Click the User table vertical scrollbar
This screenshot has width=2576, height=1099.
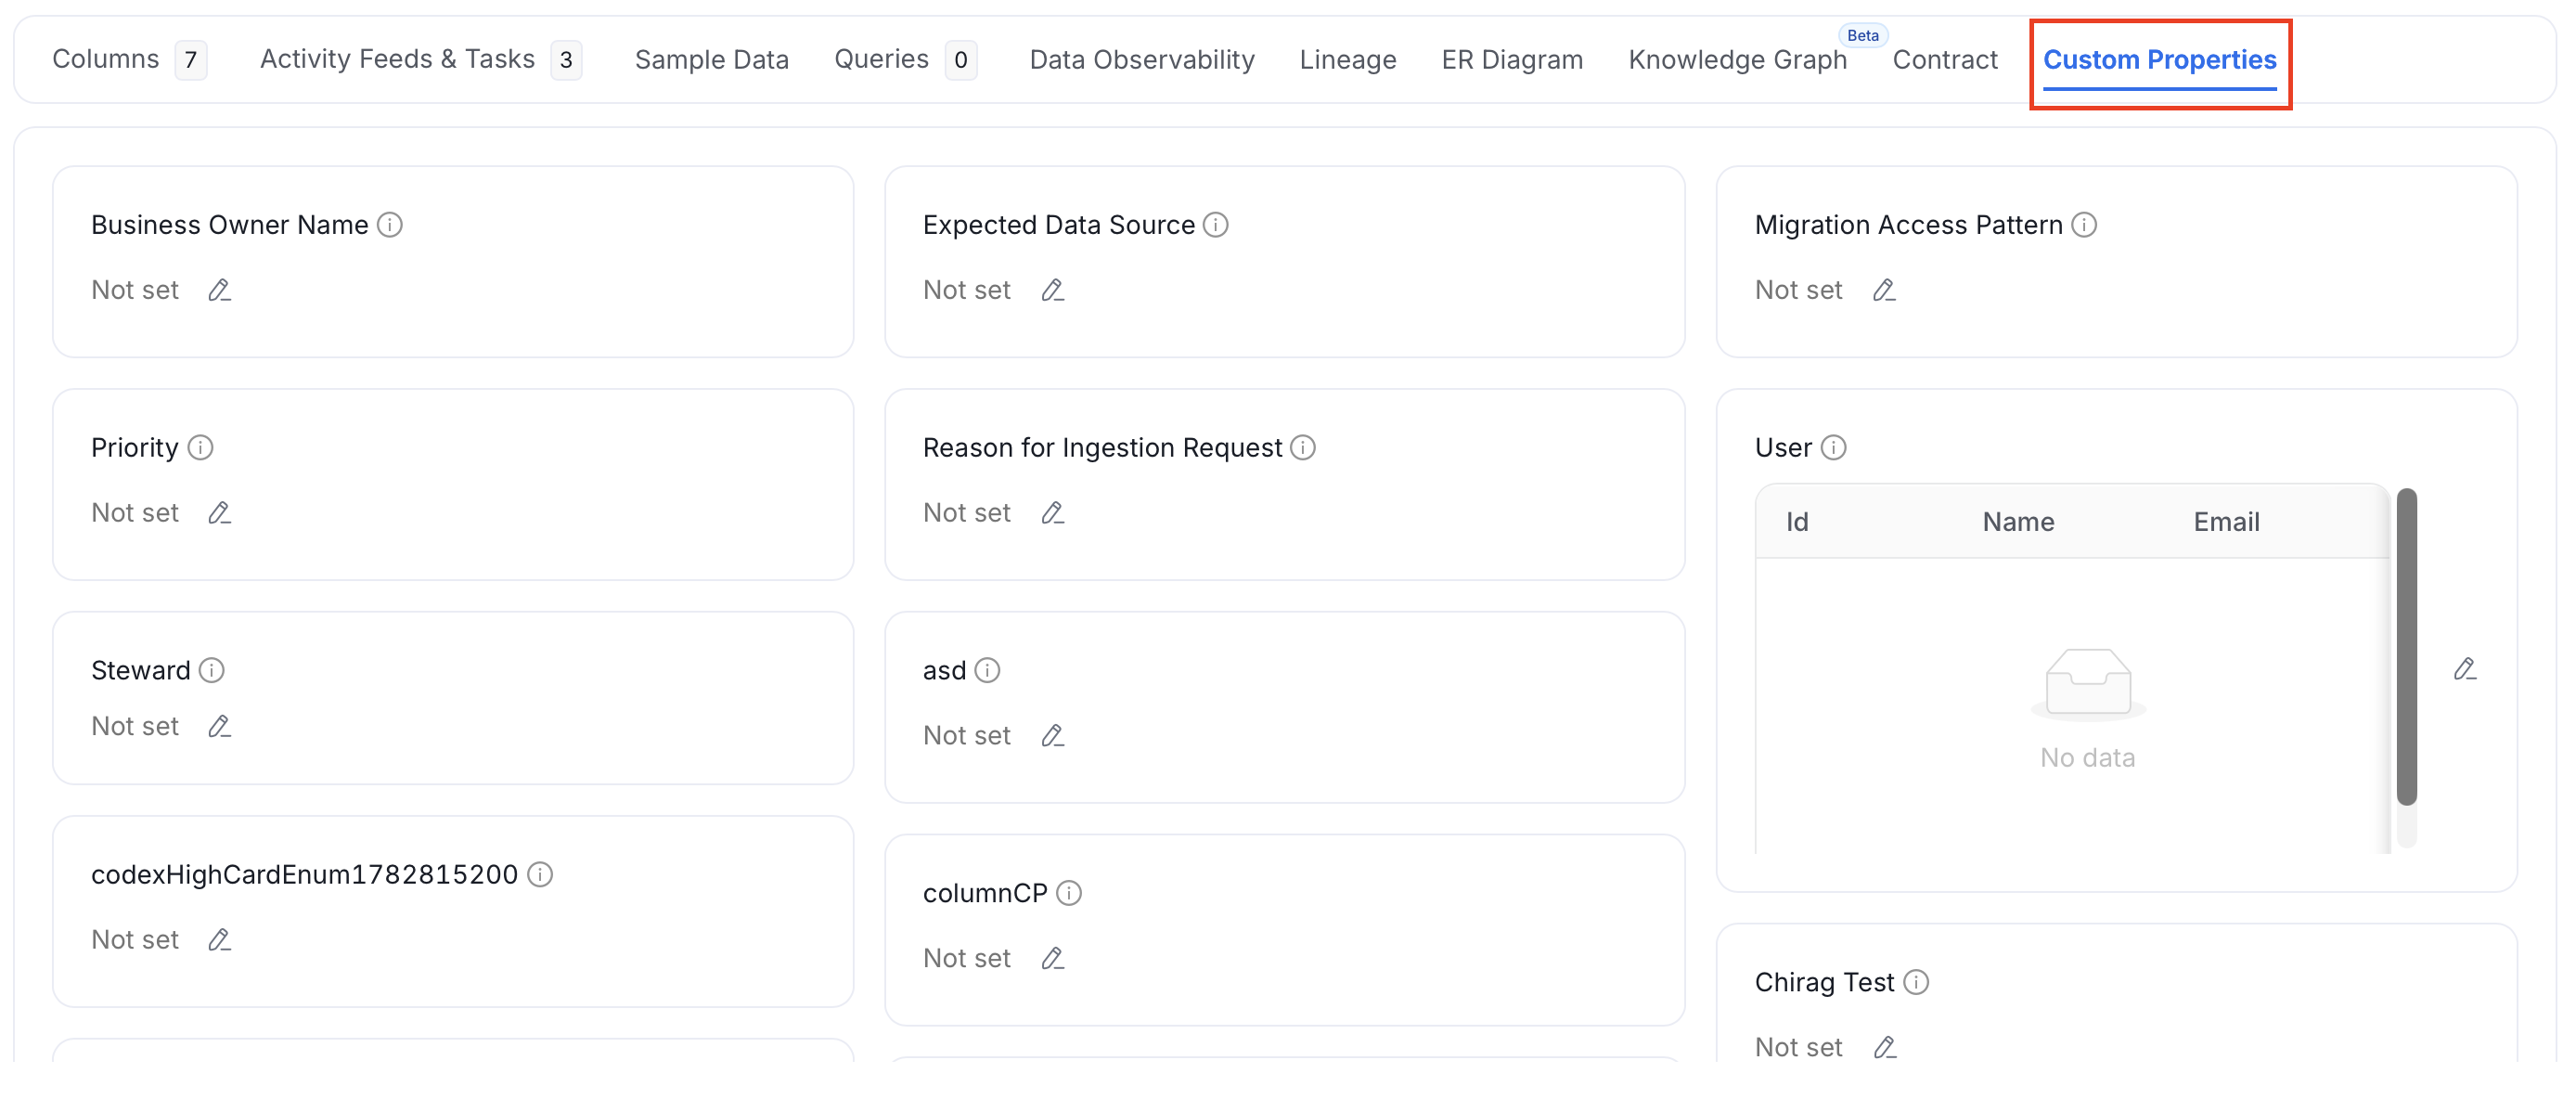tap(2406, 646)
